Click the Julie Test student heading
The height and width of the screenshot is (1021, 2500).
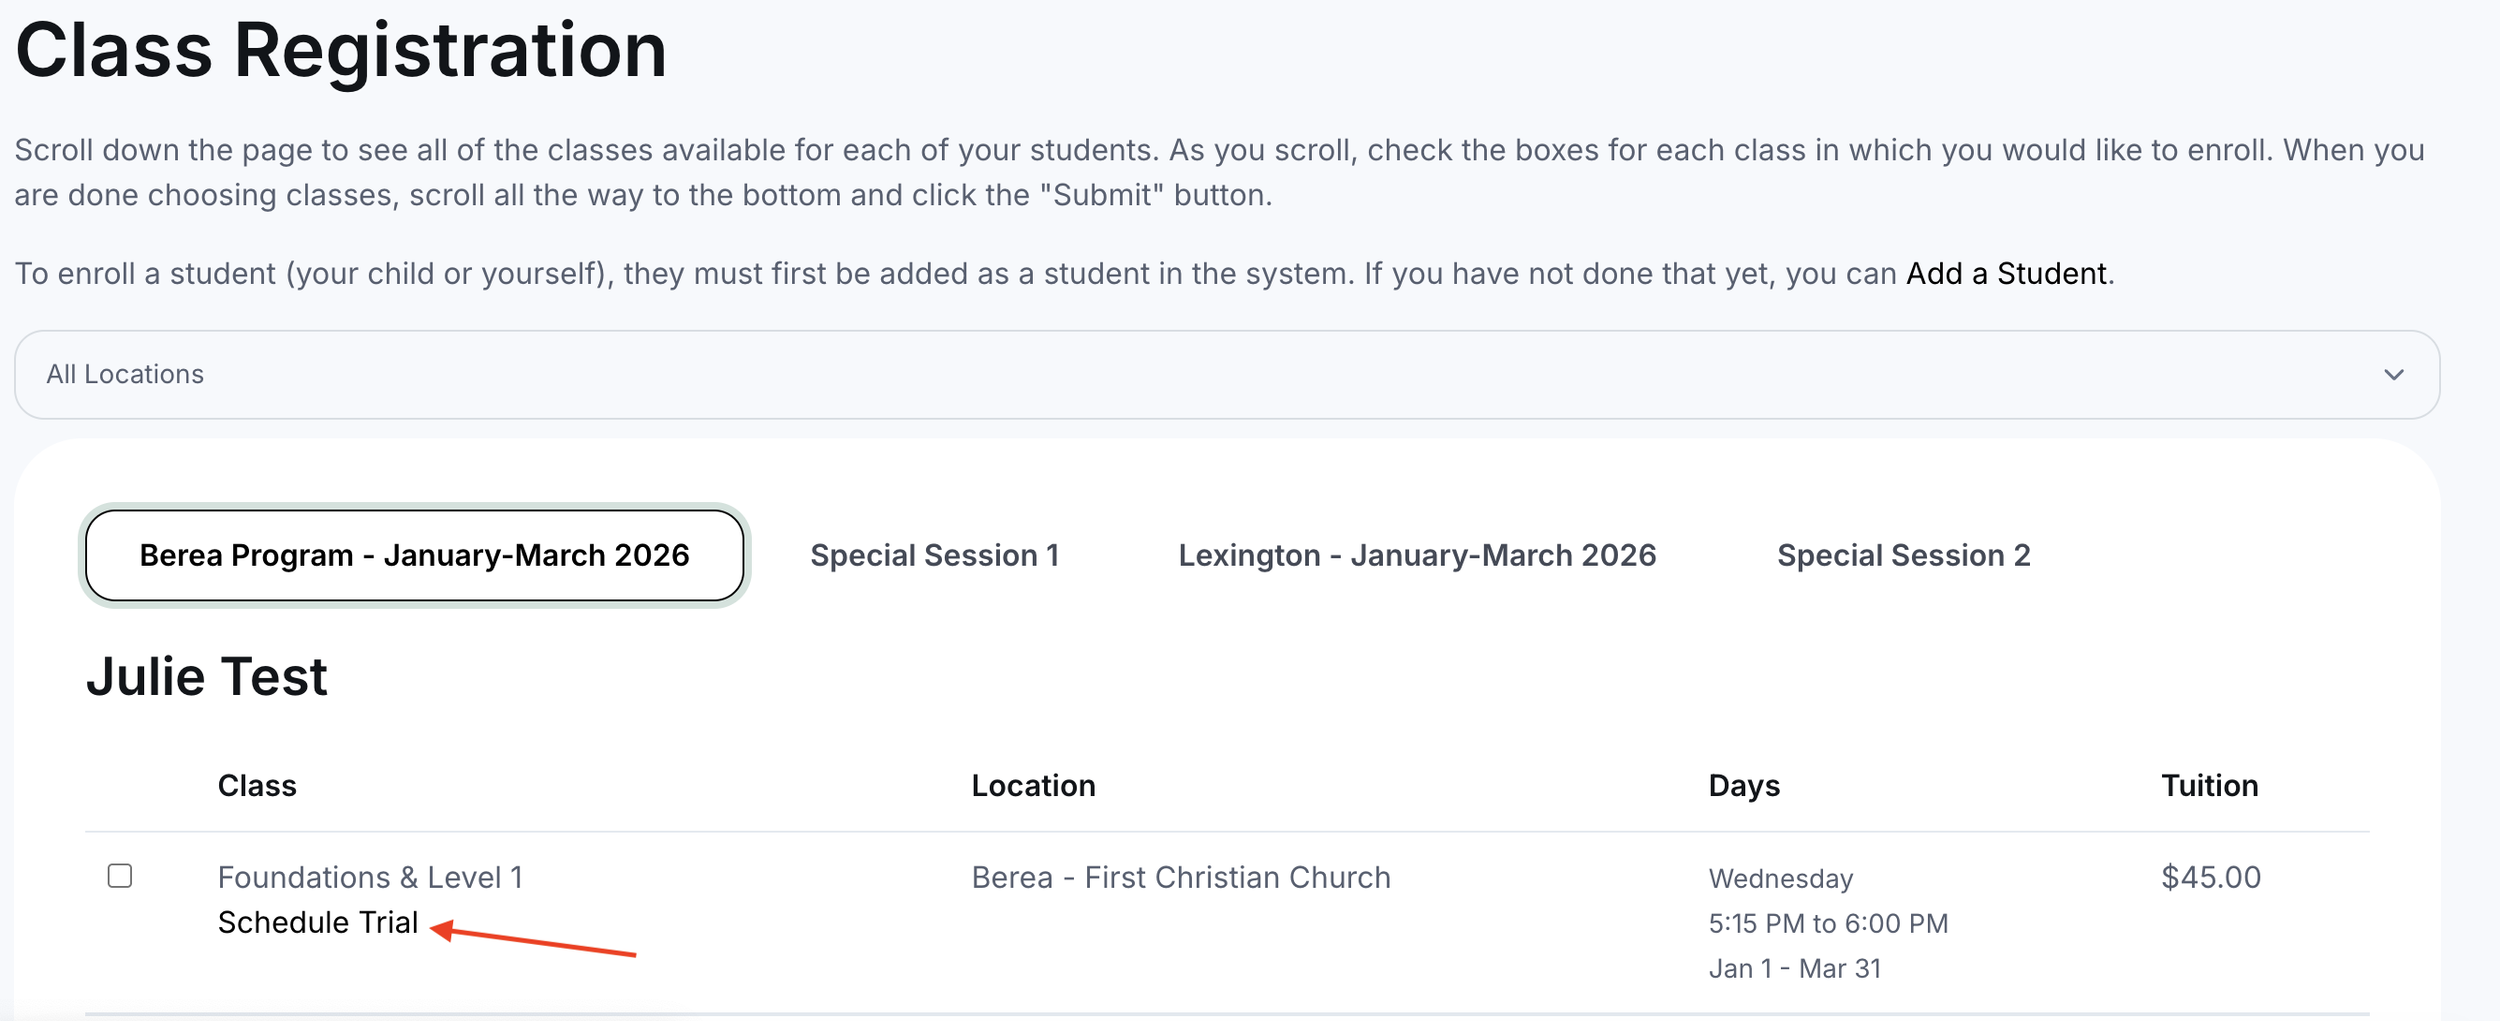(206, 676)
